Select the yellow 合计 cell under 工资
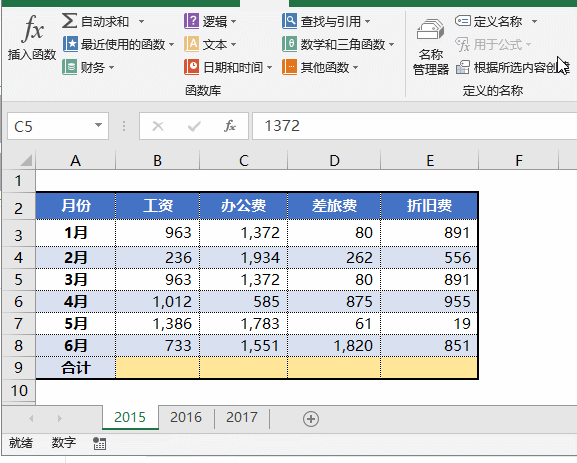This screenshot has width=577, height=463. point(157,367)
